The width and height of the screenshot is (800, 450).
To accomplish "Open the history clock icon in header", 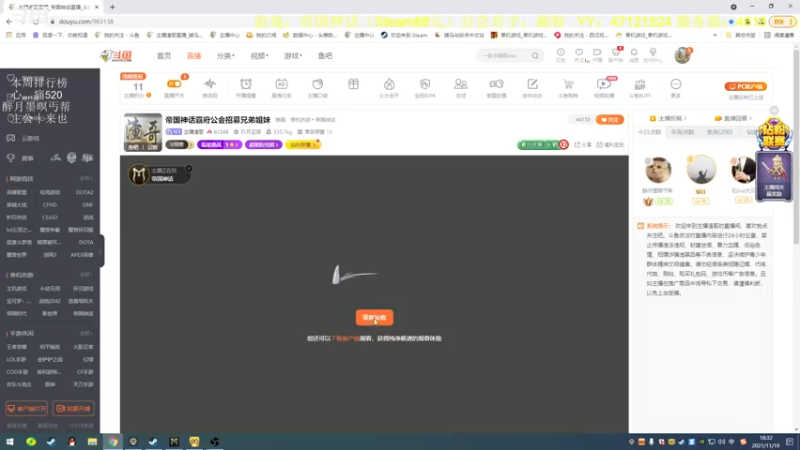I will (560, 53).
